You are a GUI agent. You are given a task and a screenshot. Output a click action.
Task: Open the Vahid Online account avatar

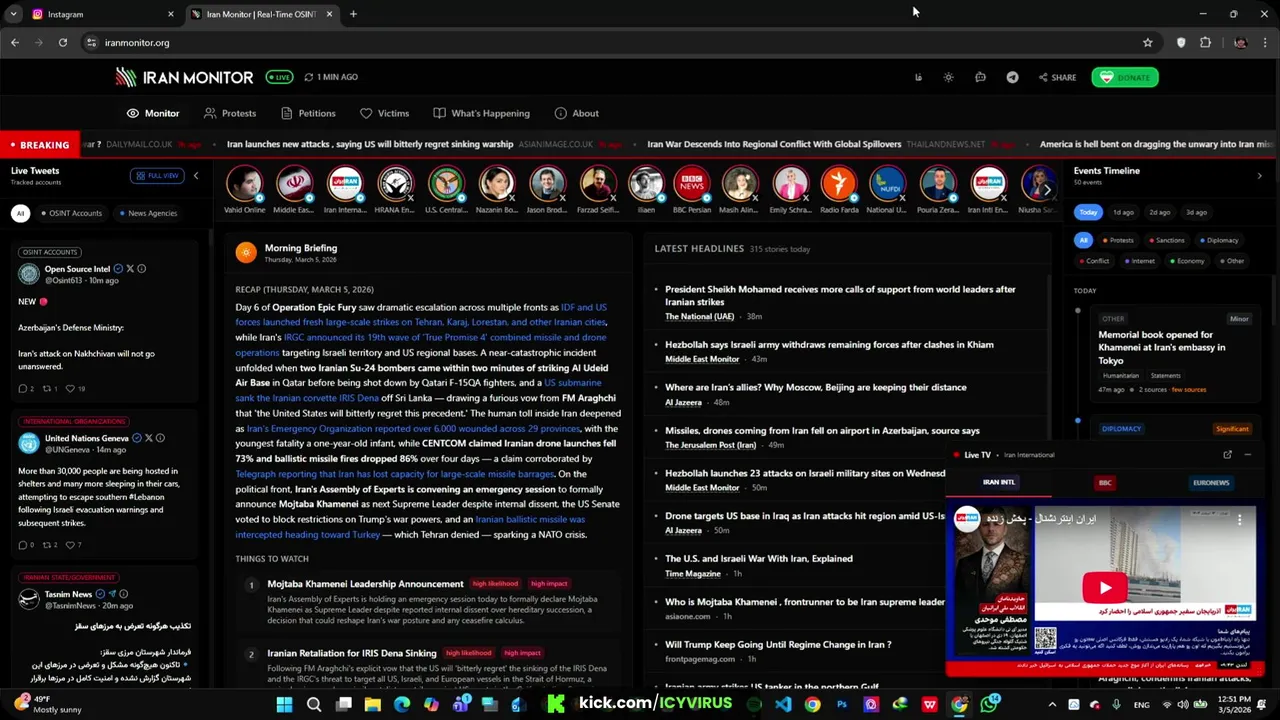244,184
